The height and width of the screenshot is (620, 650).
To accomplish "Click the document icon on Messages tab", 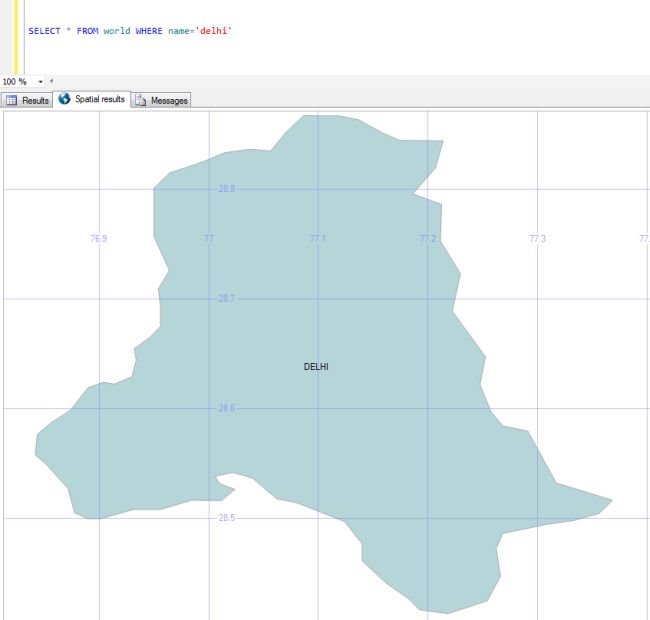I will [141, 100].
